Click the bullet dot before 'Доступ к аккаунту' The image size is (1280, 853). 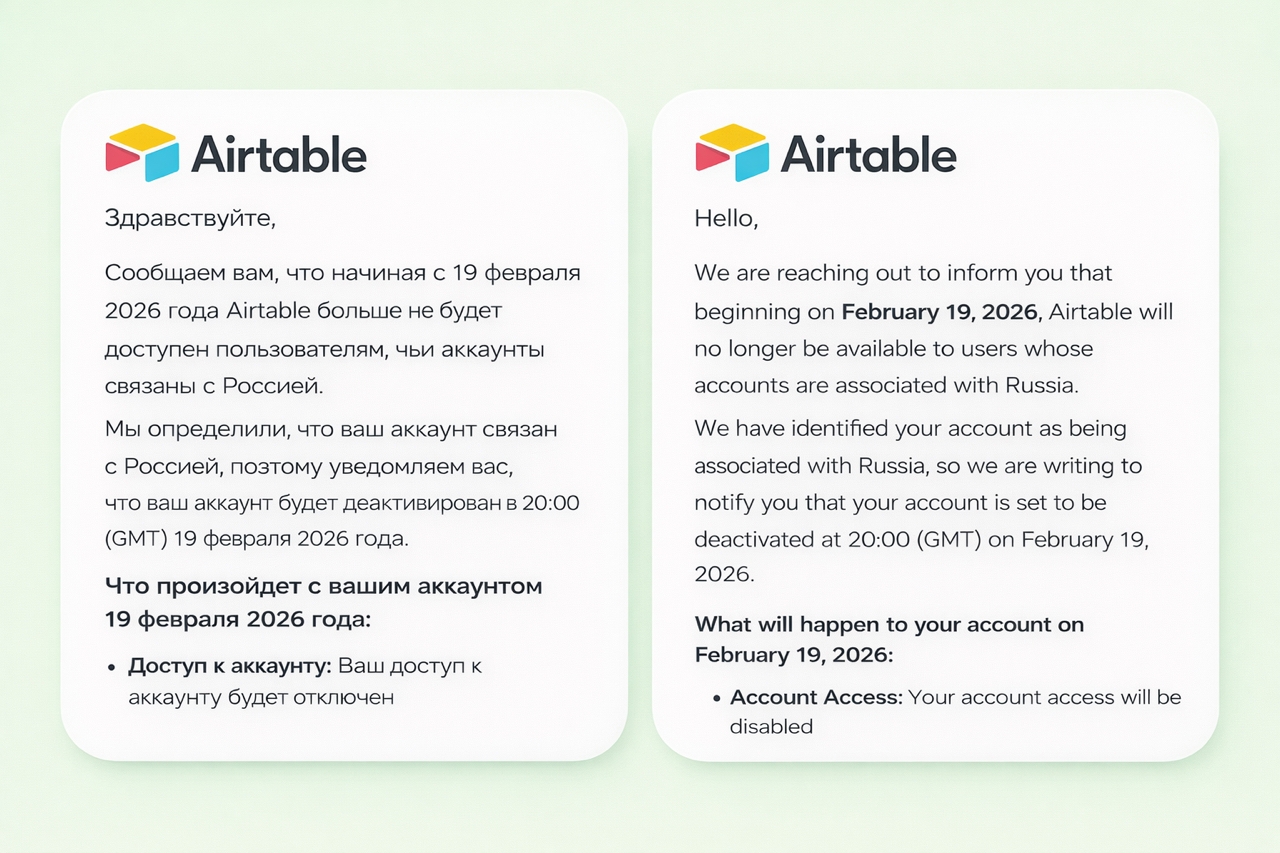pos(112,666)
